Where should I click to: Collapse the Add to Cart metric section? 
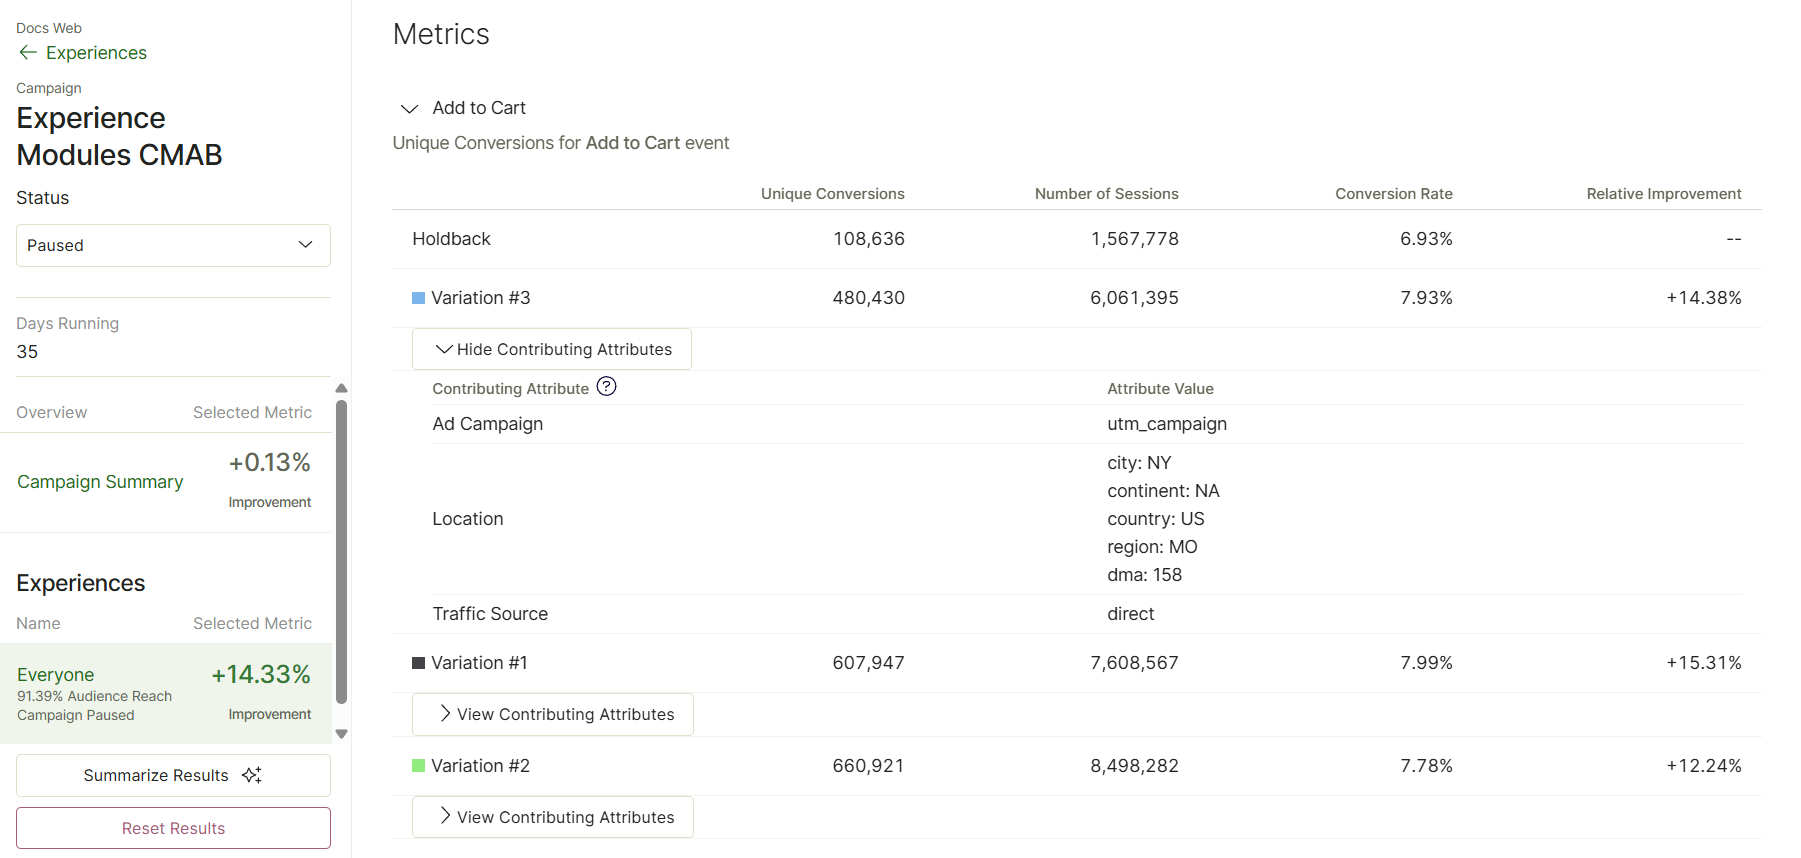point(409,108)
